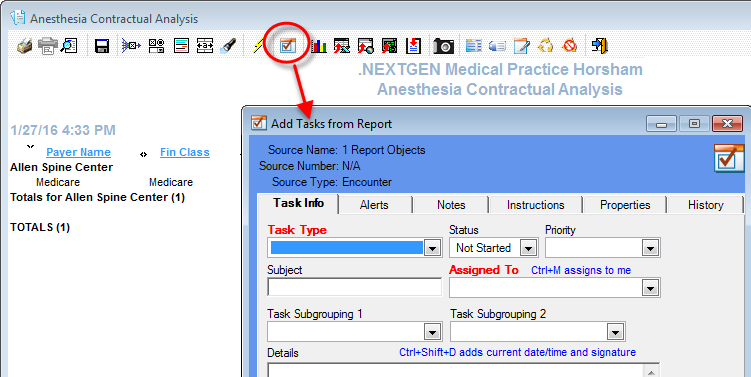Open the Task Subgrouping 1 dropdown
The height and width of the screenshot is (377, 751).
coord(432,332)
